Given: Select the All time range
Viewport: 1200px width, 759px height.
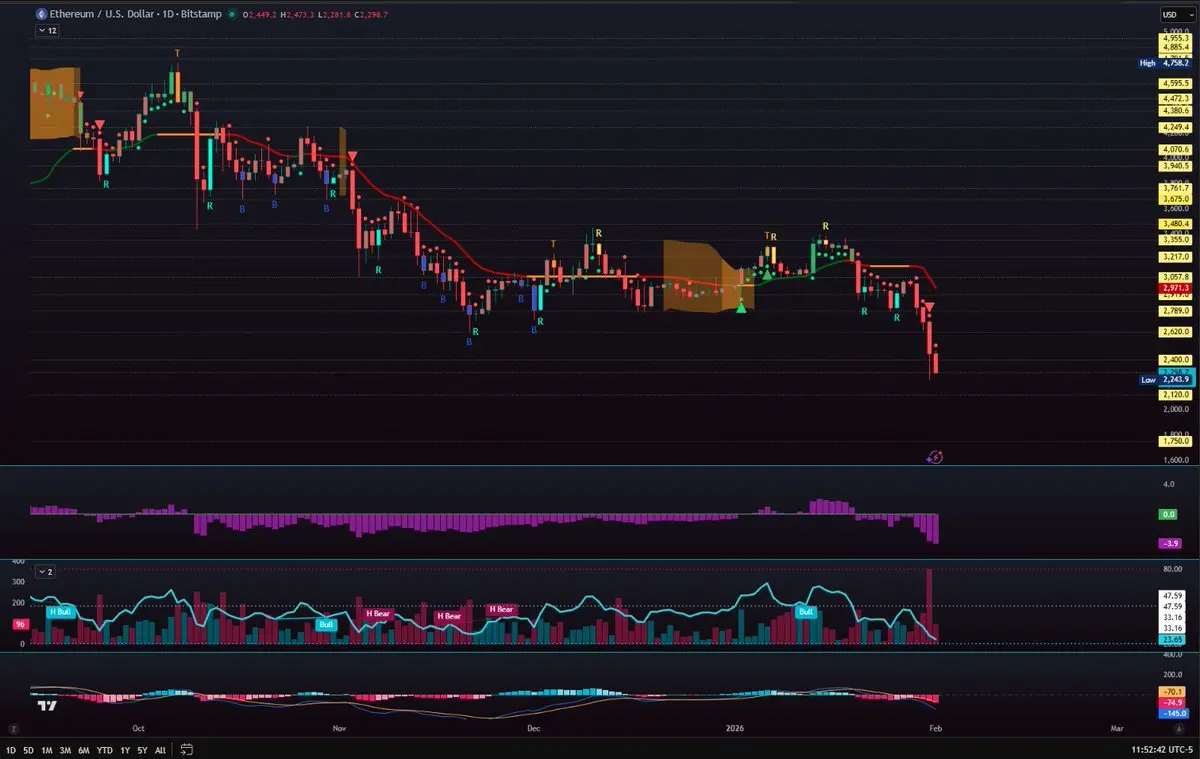Looking at the screenshot, I should tap(160, 749).
